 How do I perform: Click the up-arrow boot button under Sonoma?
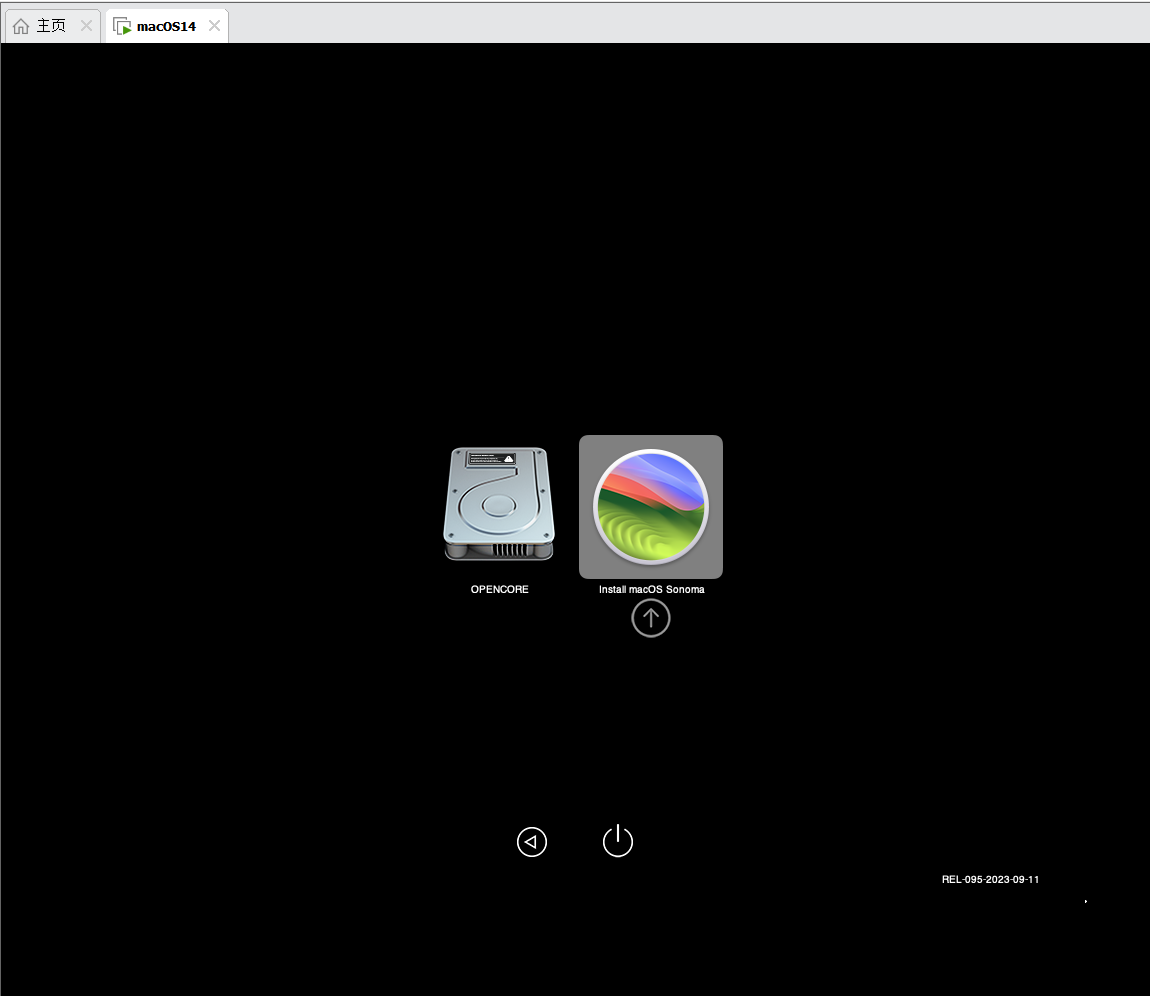pos(651,618)
